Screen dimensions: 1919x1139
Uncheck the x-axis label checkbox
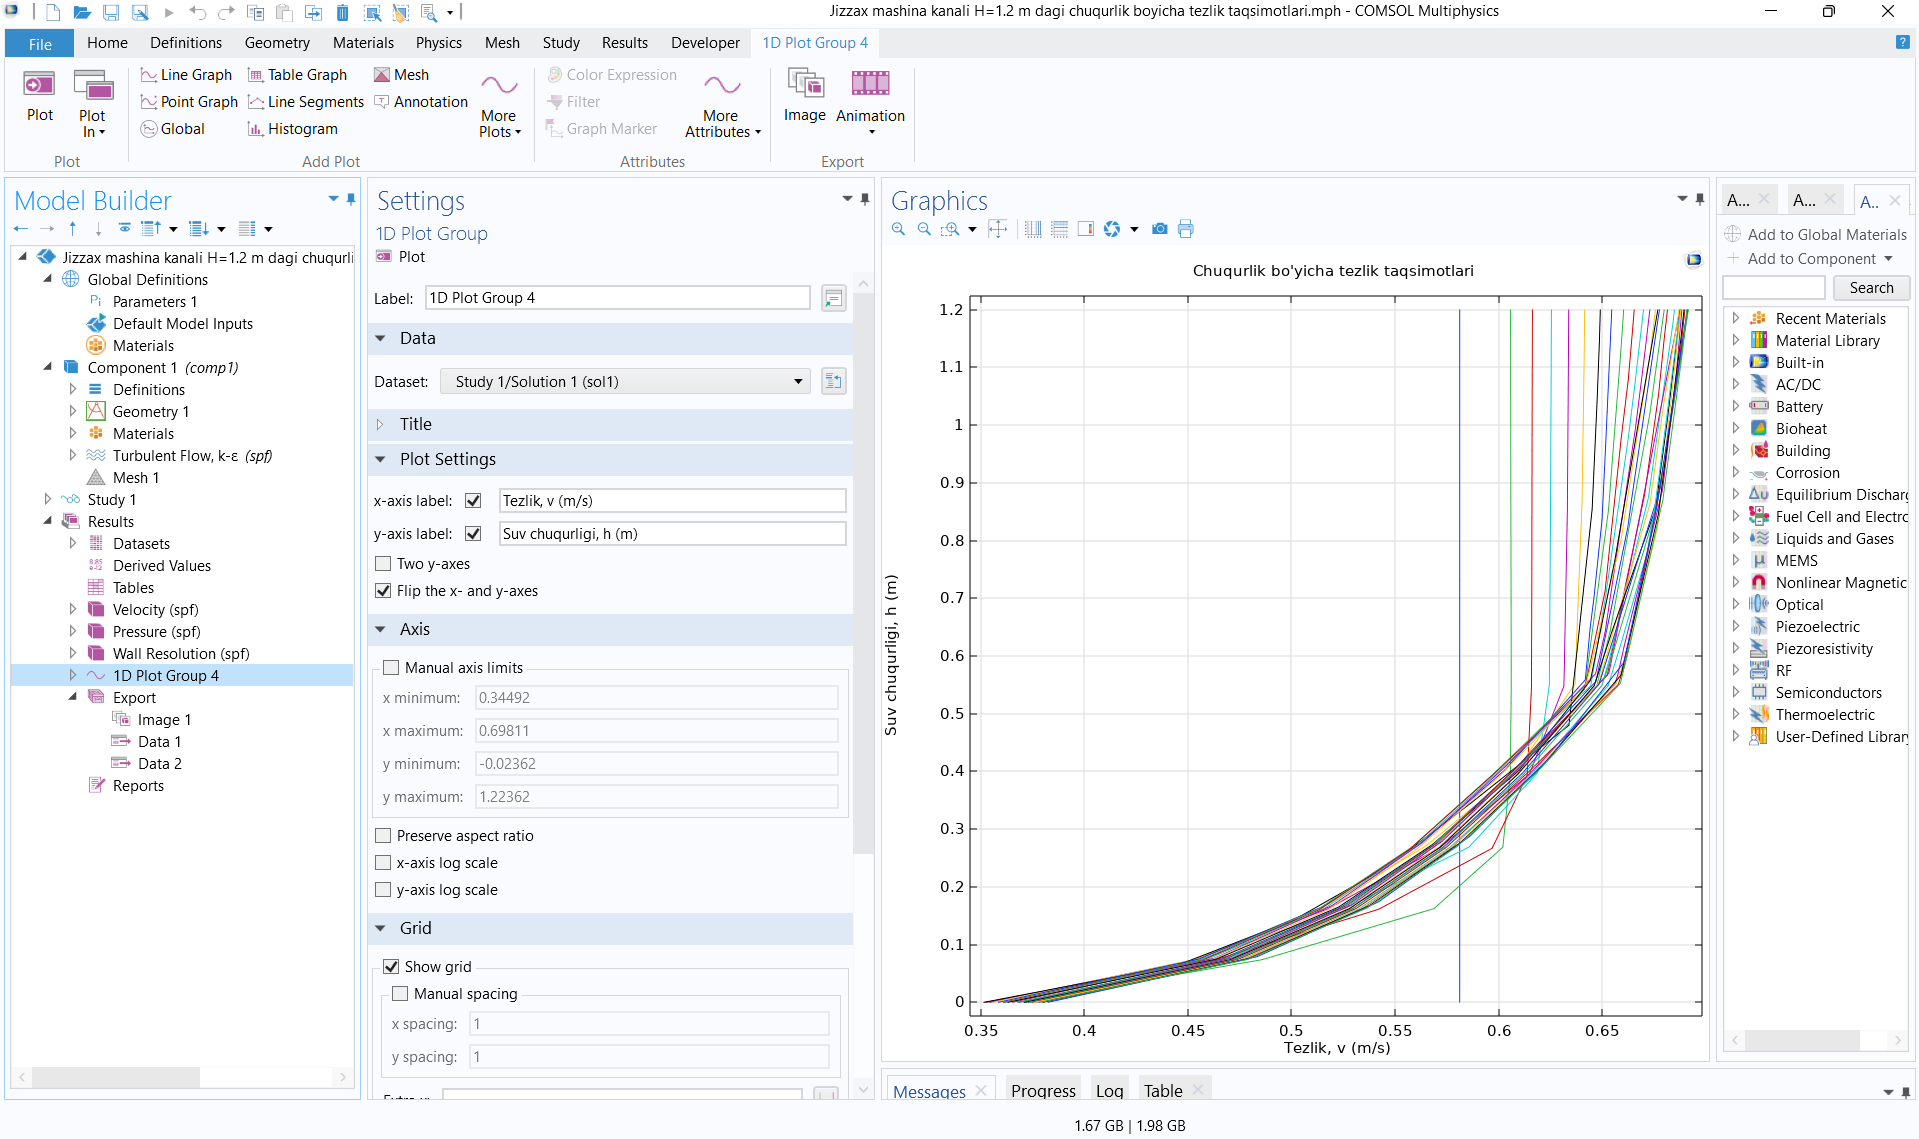point(473,501)
